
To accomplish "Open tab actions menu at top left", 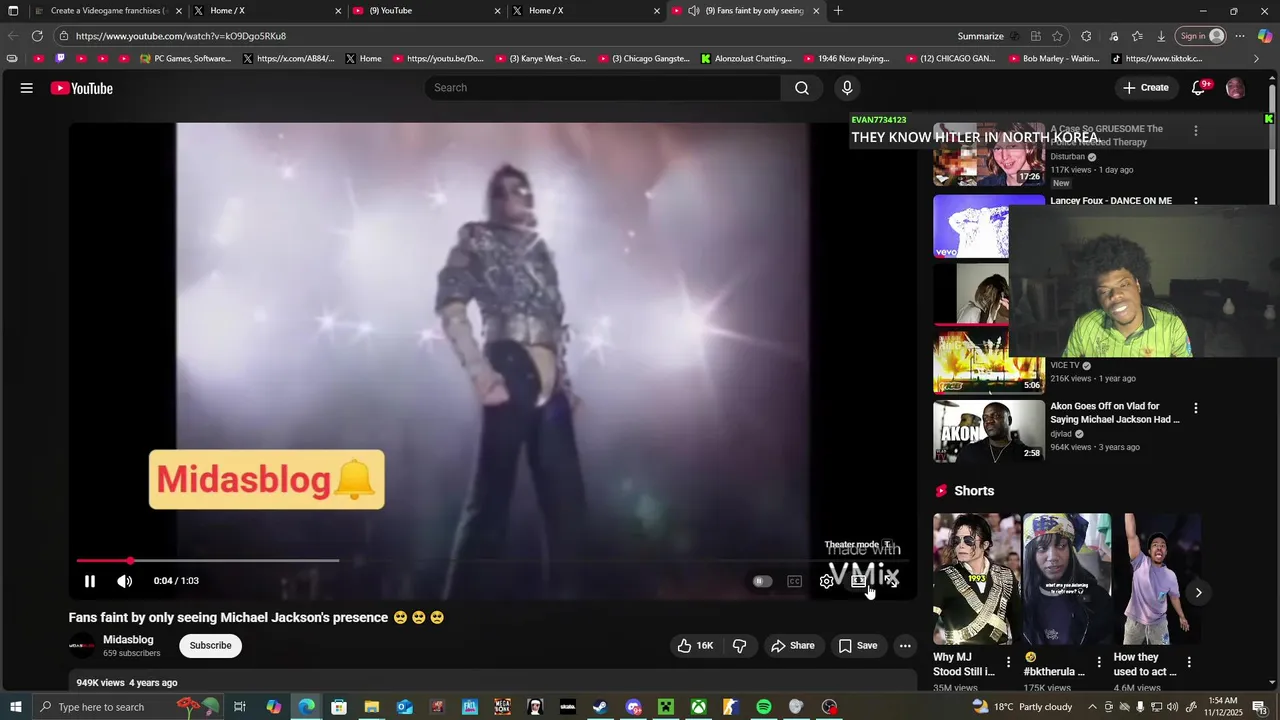I will coord(13,11).
